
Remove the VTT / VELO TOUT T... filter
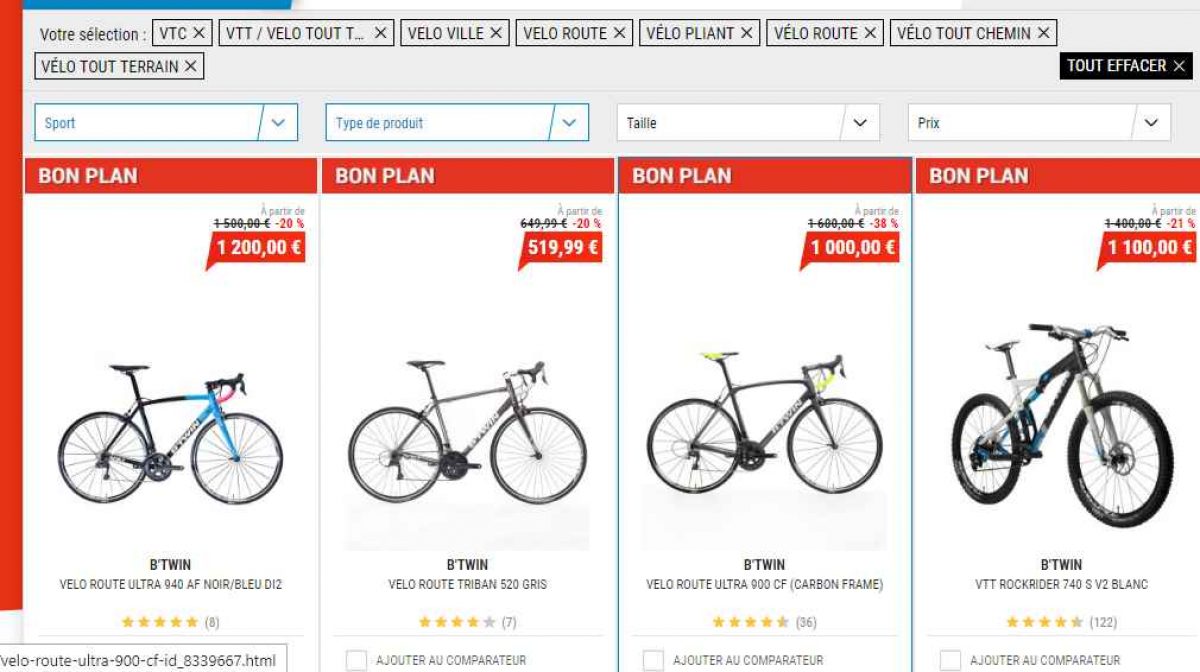[380, 33]
